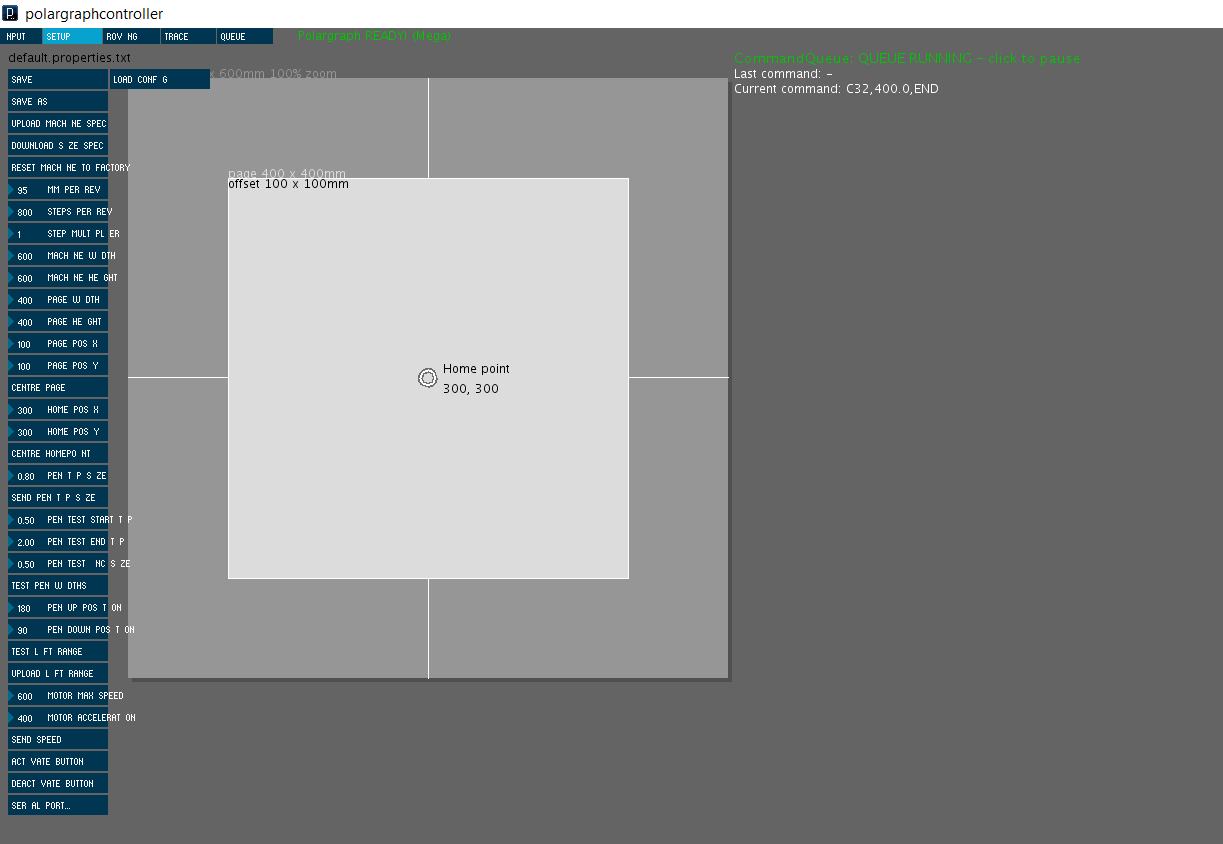The image size is (1223, 844).
Task: Open the Queue tab
Action: tap(244, 36)
